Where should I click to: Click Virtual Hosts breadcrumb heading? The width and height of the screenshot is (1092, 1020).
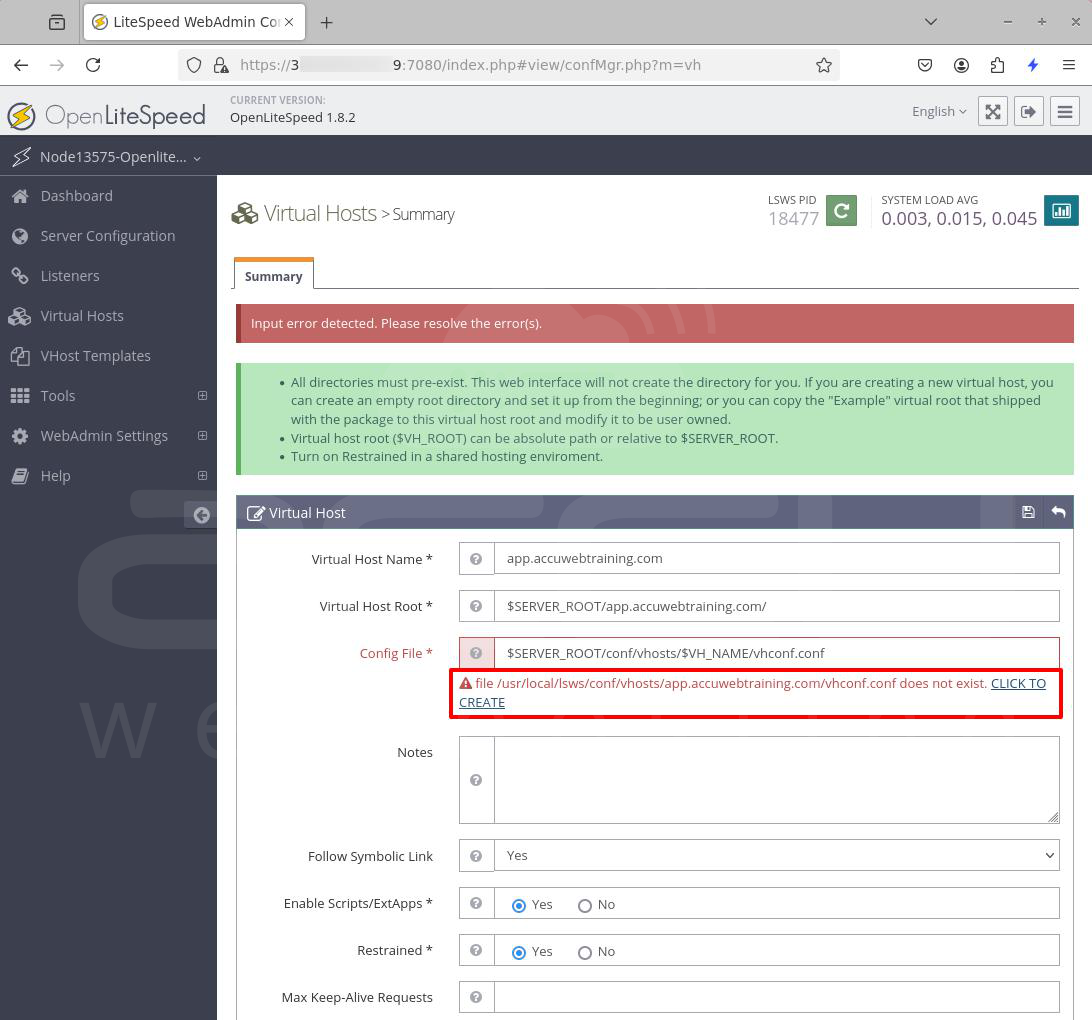[320, 213]
